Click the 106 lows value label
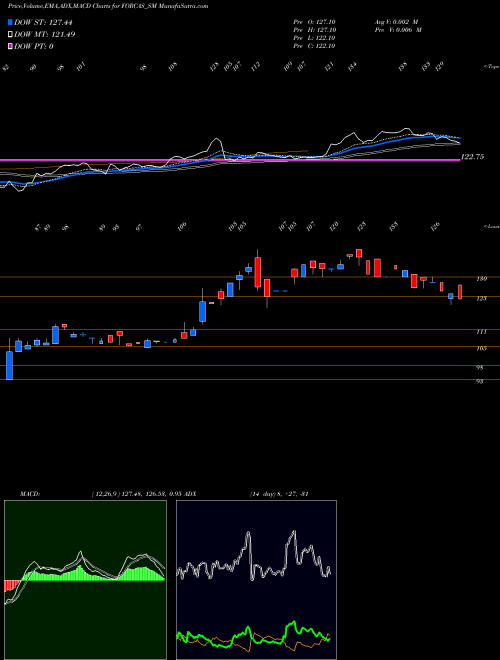The height and width of the screenshot is (660, 500). [x=182, y=227]
